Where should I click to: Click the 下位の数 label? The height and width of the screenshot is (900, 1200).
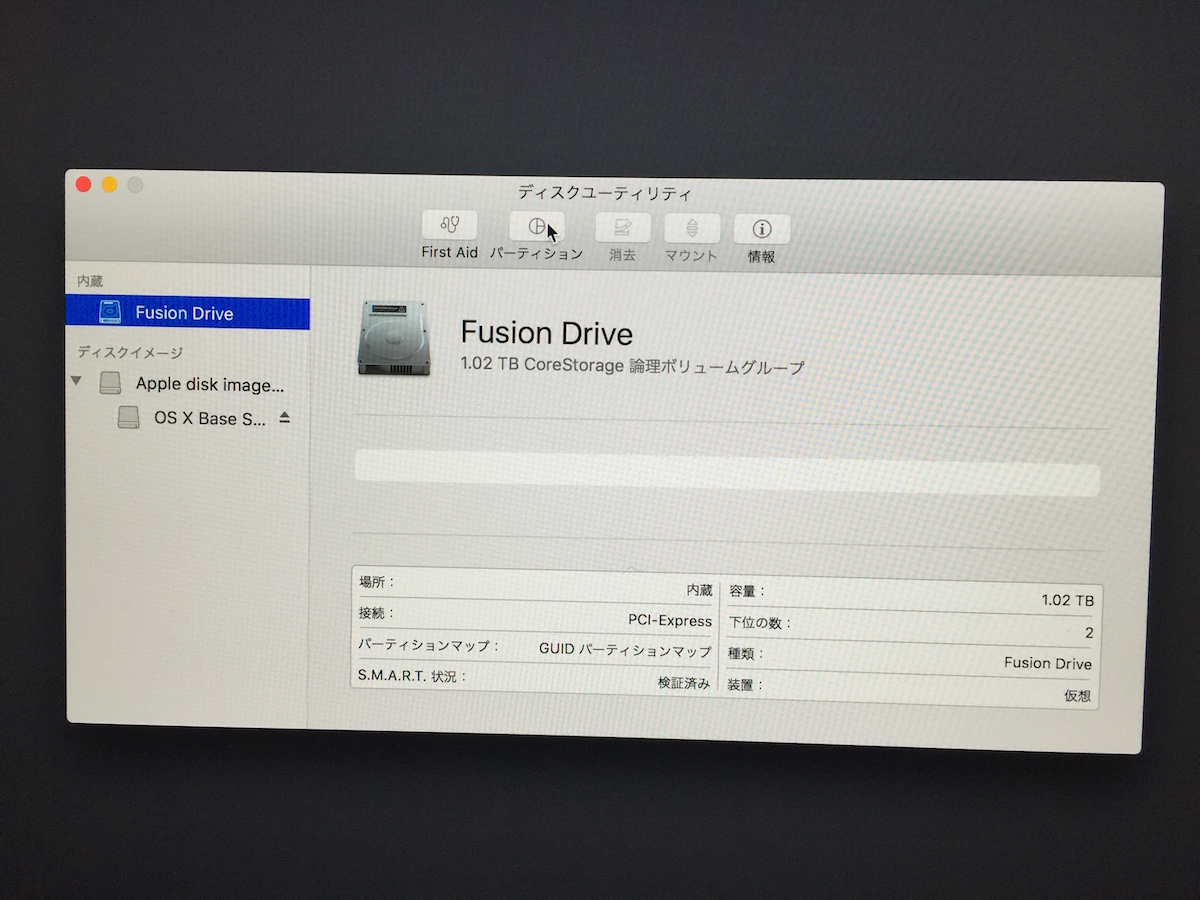click(x=759, y=622)
